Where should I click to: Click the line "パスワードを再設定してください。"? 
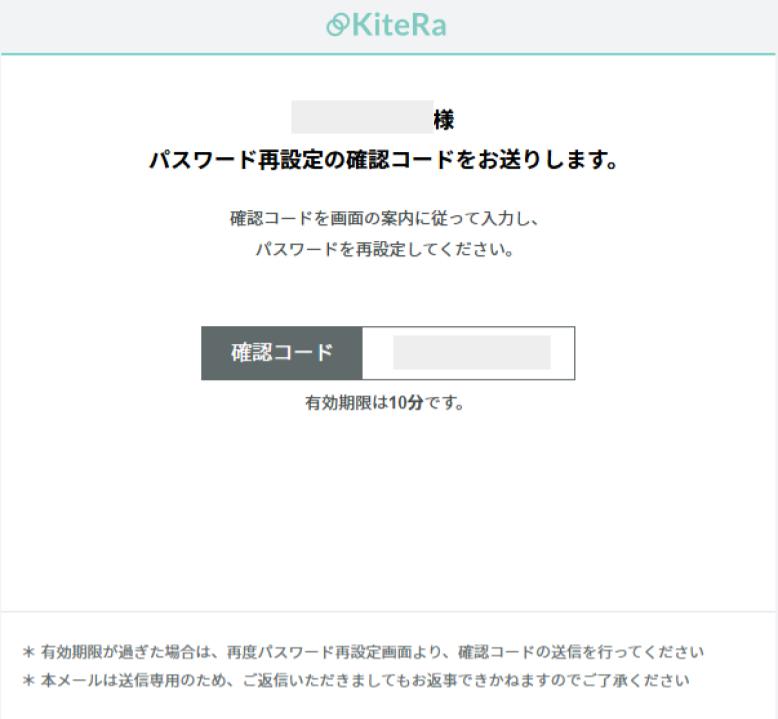[385, 249]
